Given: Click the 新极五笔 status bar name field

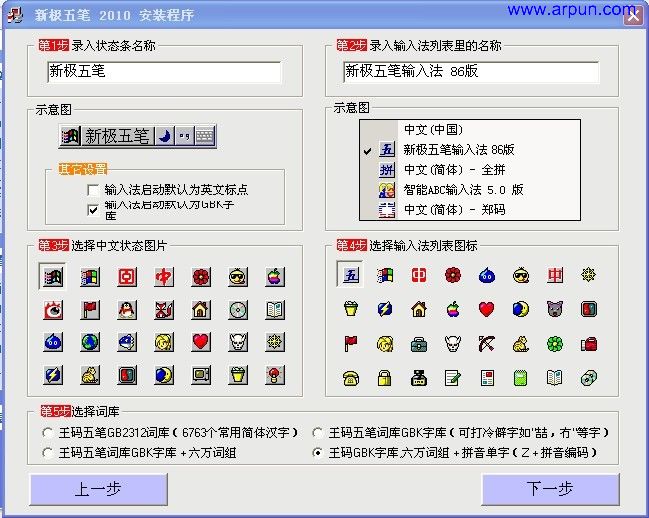Looking at the screenshot, I should 164,72.
